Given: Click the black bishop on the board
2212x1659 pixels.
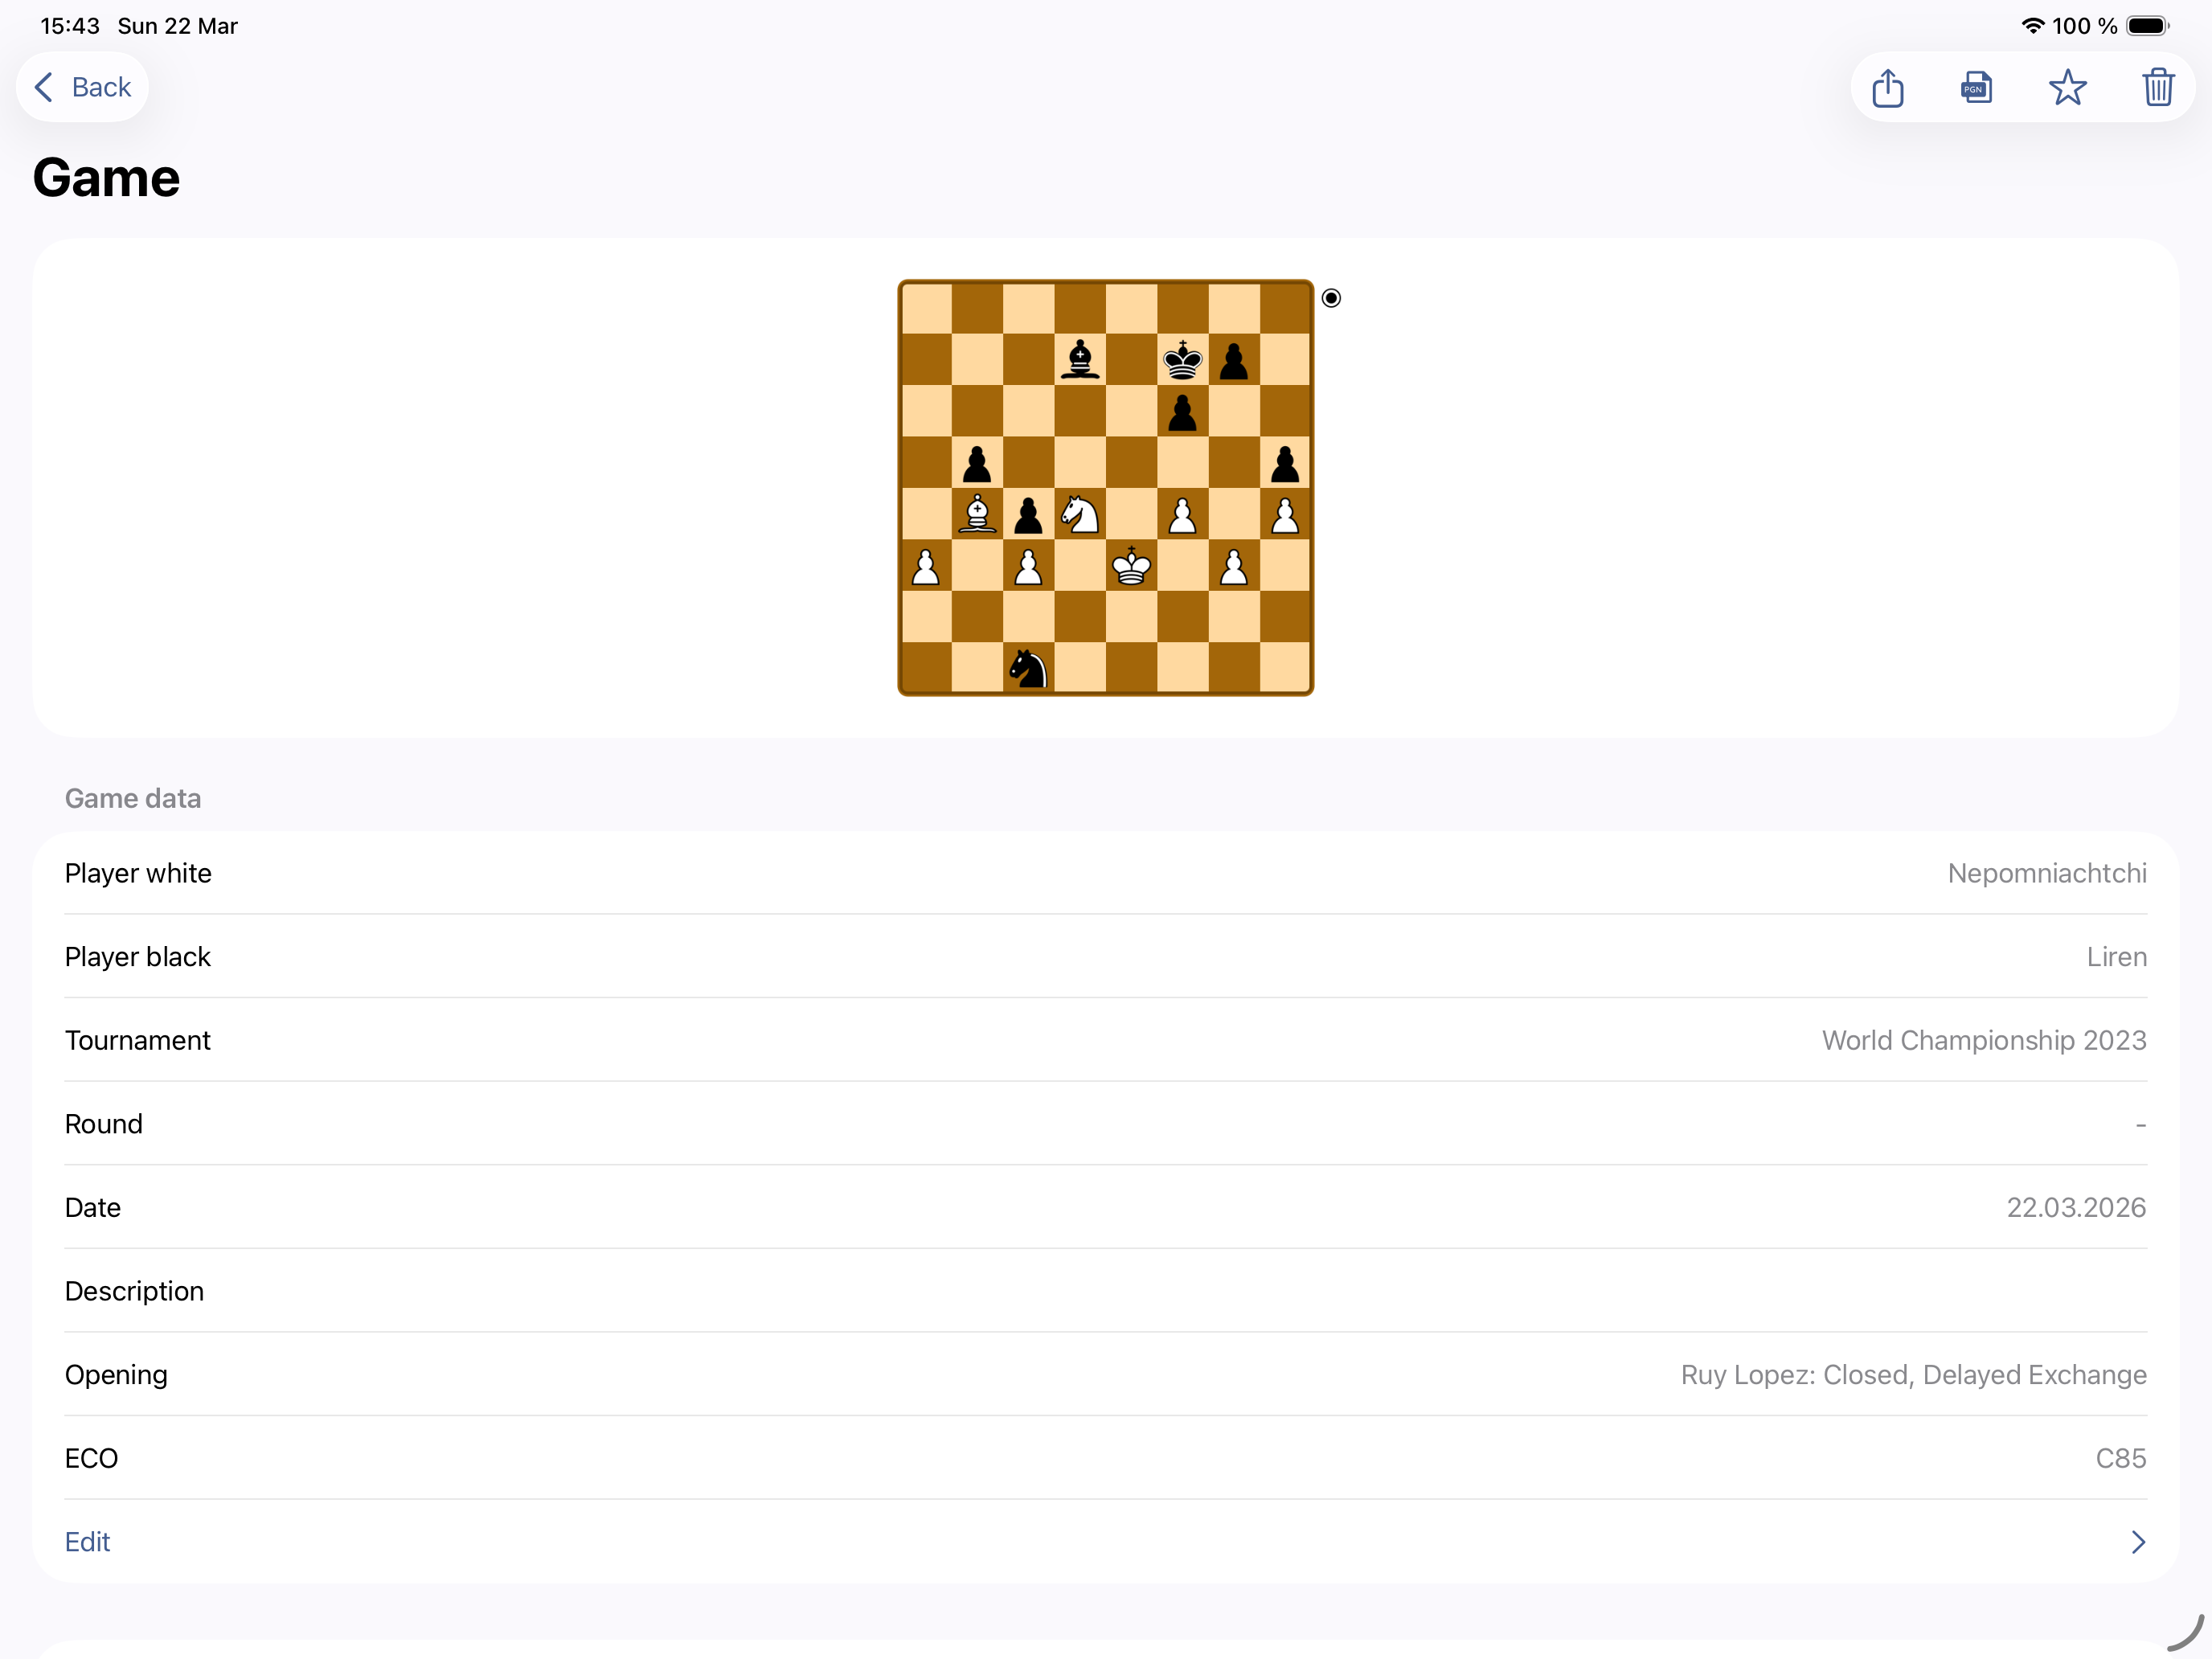Looking at the screenshot, I should click(1080, 360).
